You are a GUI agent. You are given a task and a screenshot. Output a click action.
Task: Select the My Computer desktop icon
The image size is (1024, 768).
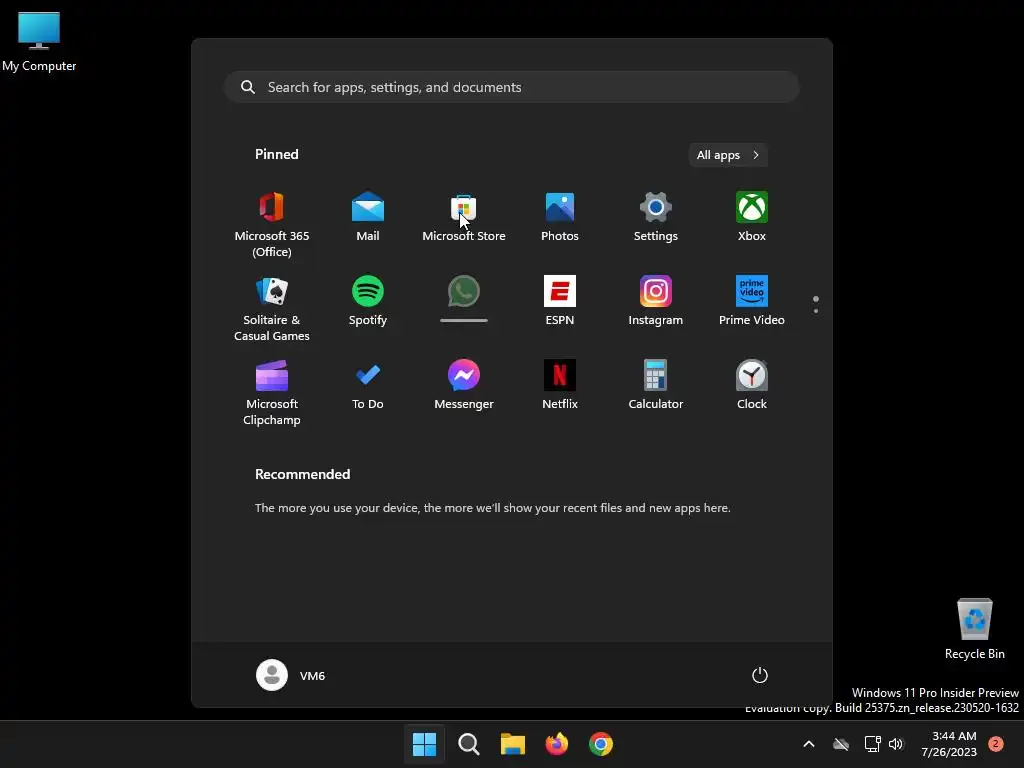coord(39,42)
